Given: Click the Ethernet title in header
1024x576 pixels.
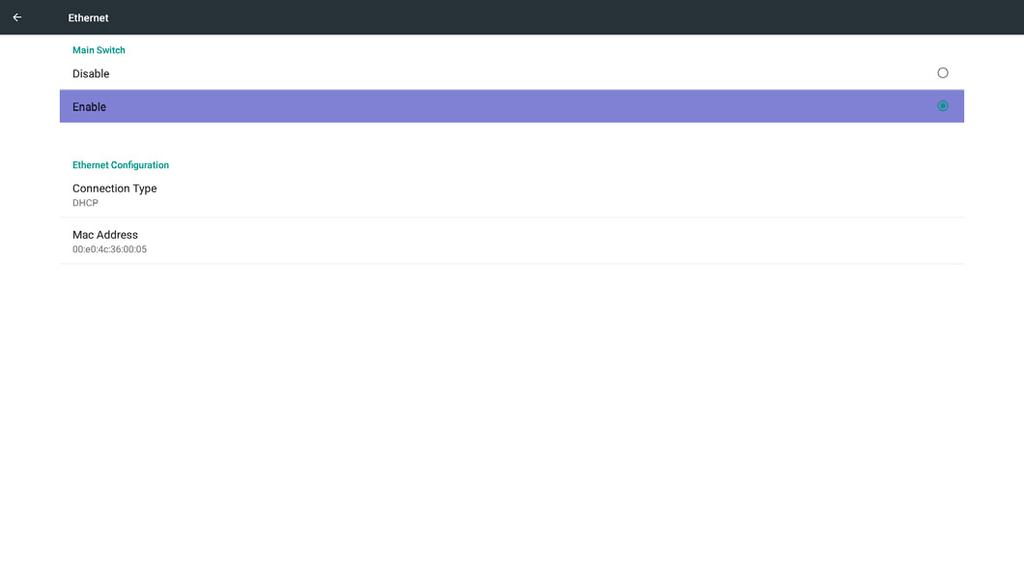Looking at the screenshot, I should click(88, 18).
